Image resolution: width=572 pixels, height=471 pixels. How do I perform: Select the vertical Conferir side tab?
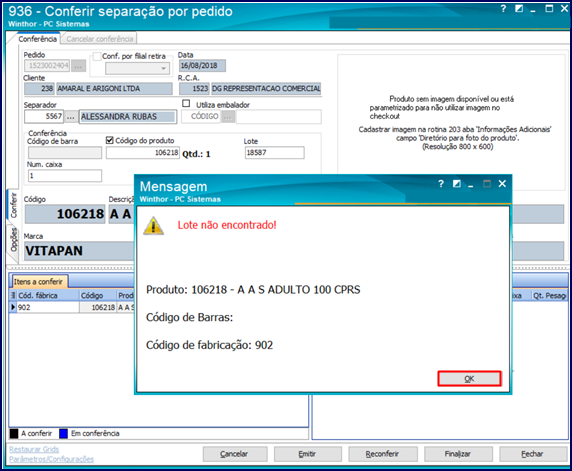click(13, 205)
